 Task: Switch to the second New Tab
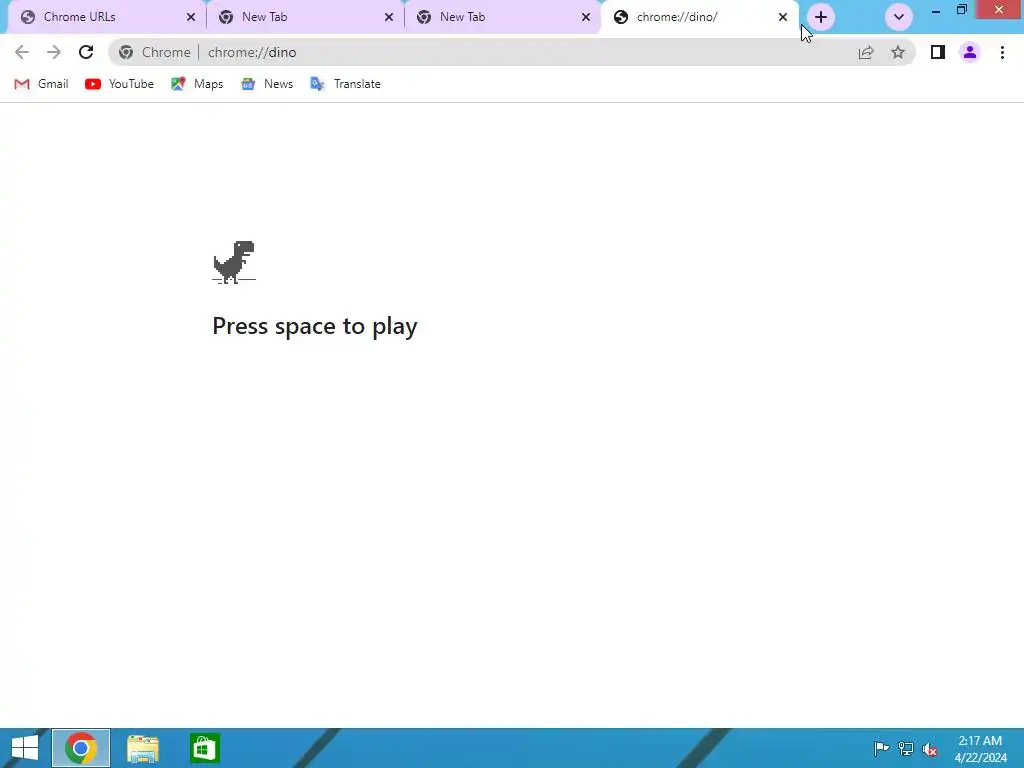pyautogui.click(x=502, y=17)
